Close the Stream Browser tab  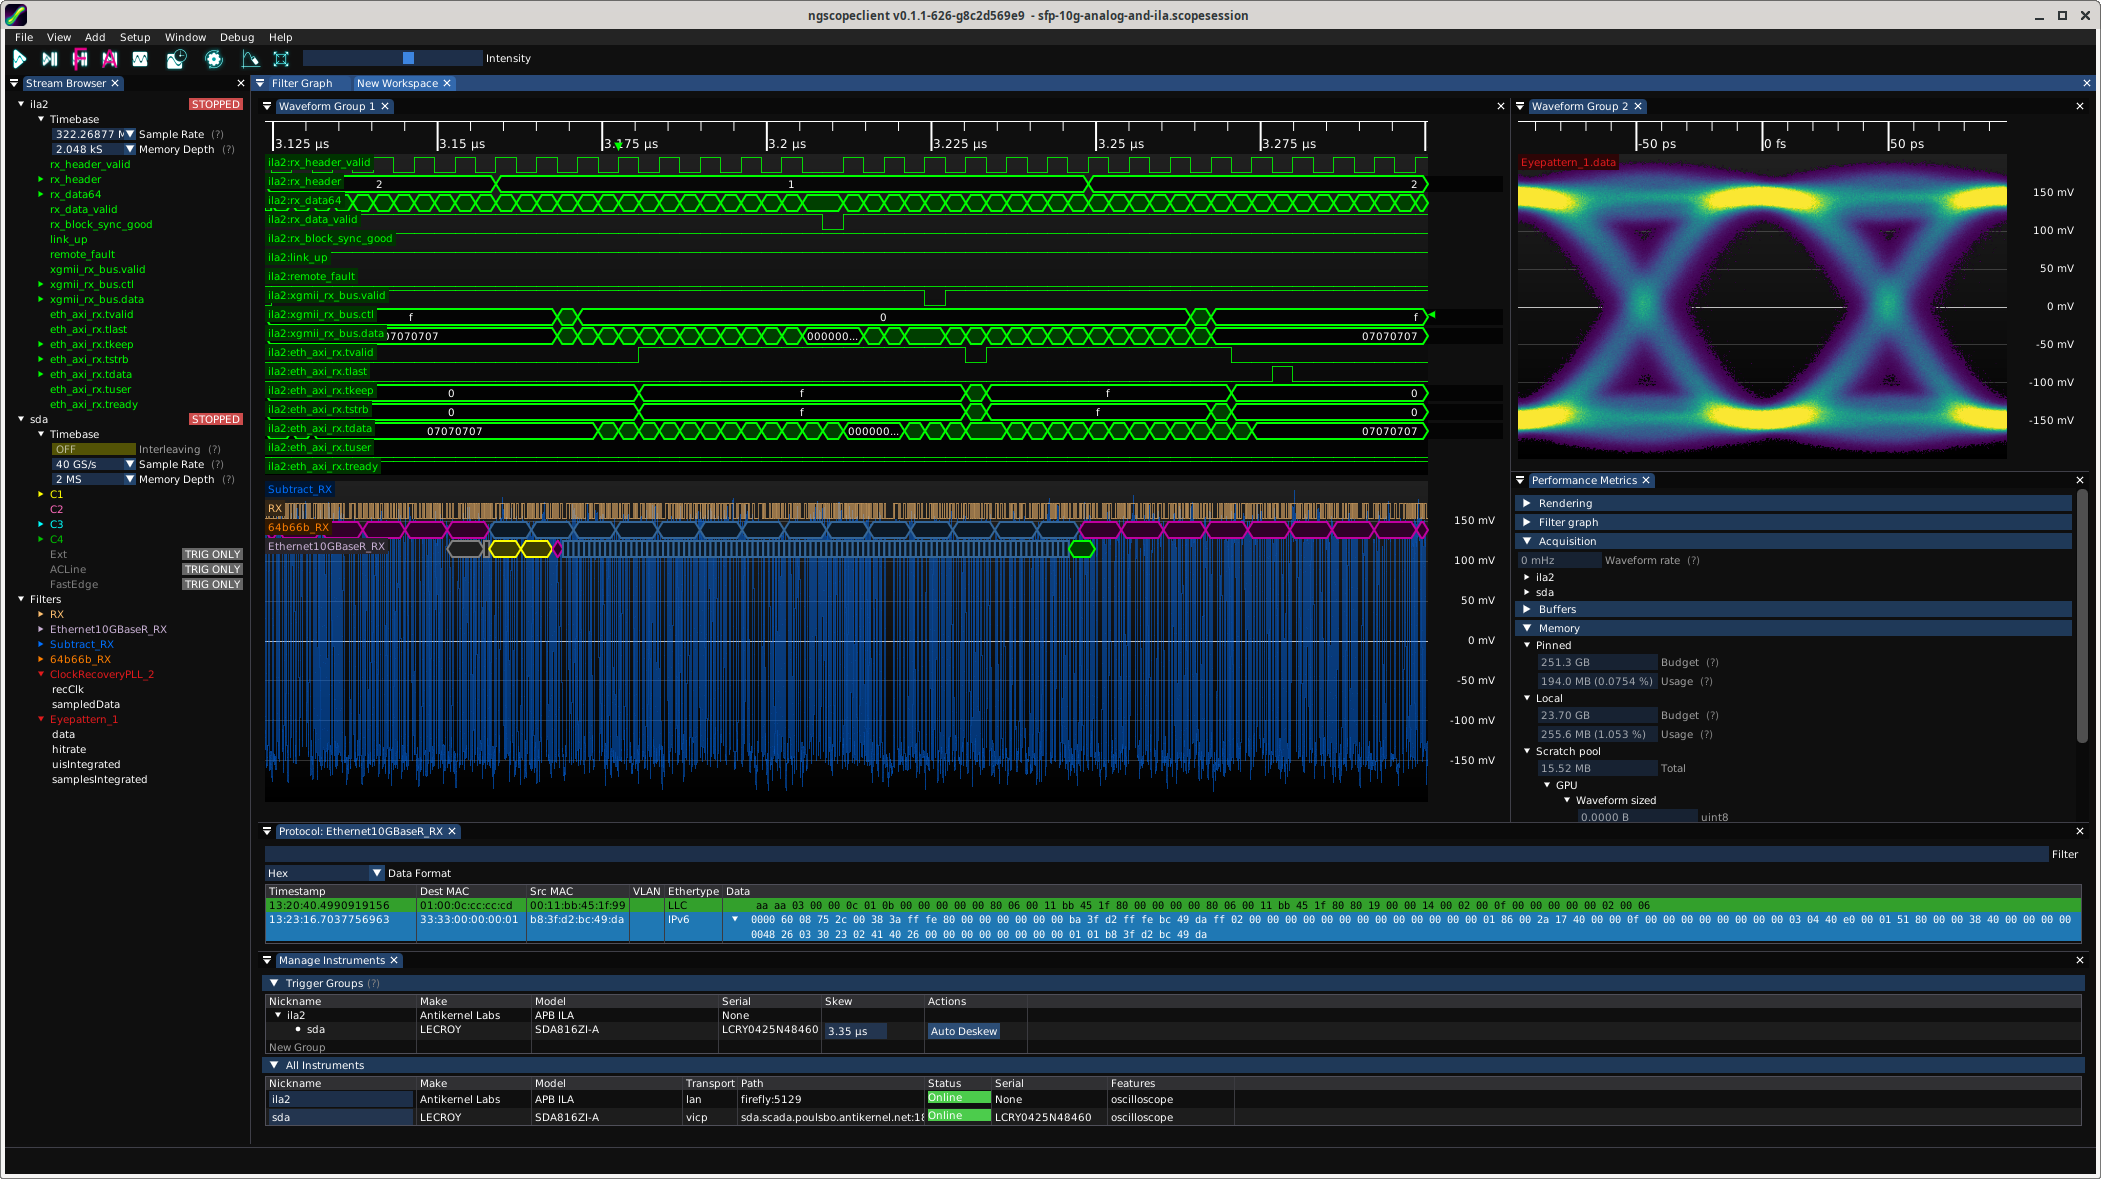[x=115, y=83]
